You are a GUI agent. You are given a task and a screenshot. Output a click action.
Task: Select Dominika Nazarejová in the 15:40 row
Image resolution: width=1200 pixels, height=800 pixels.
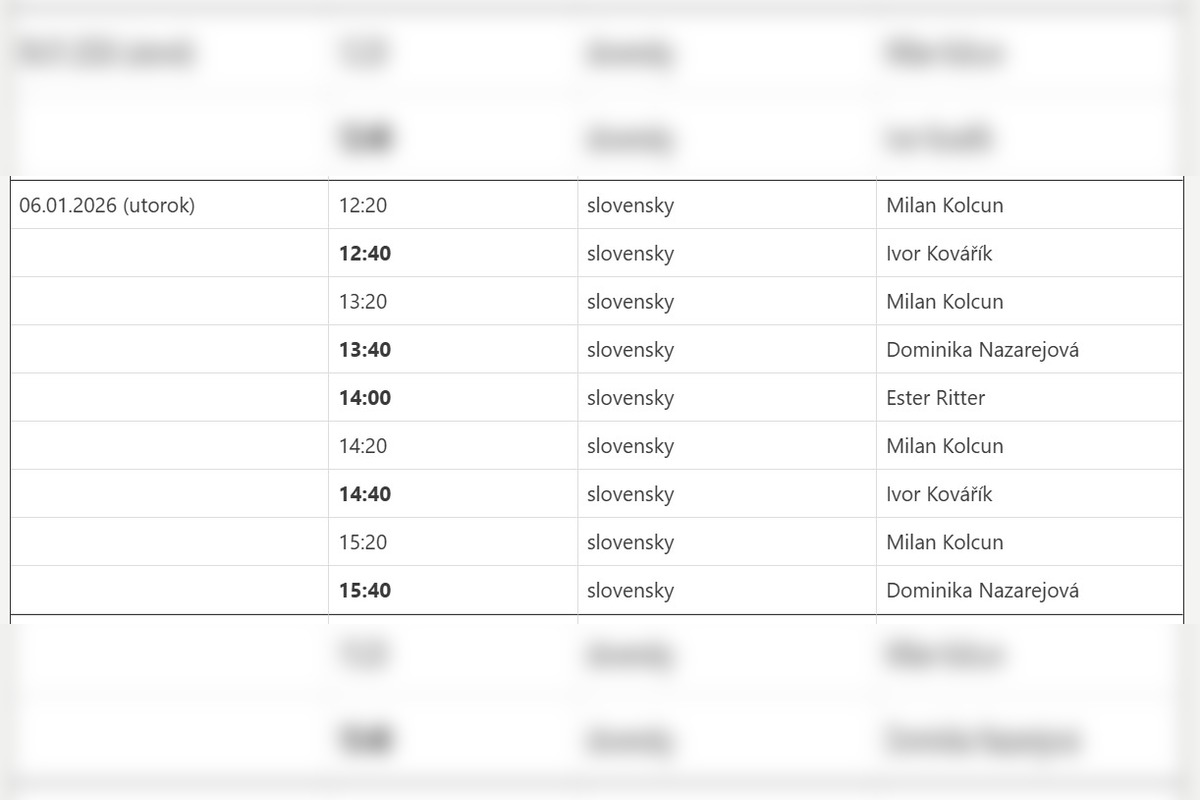coord(982,590)
